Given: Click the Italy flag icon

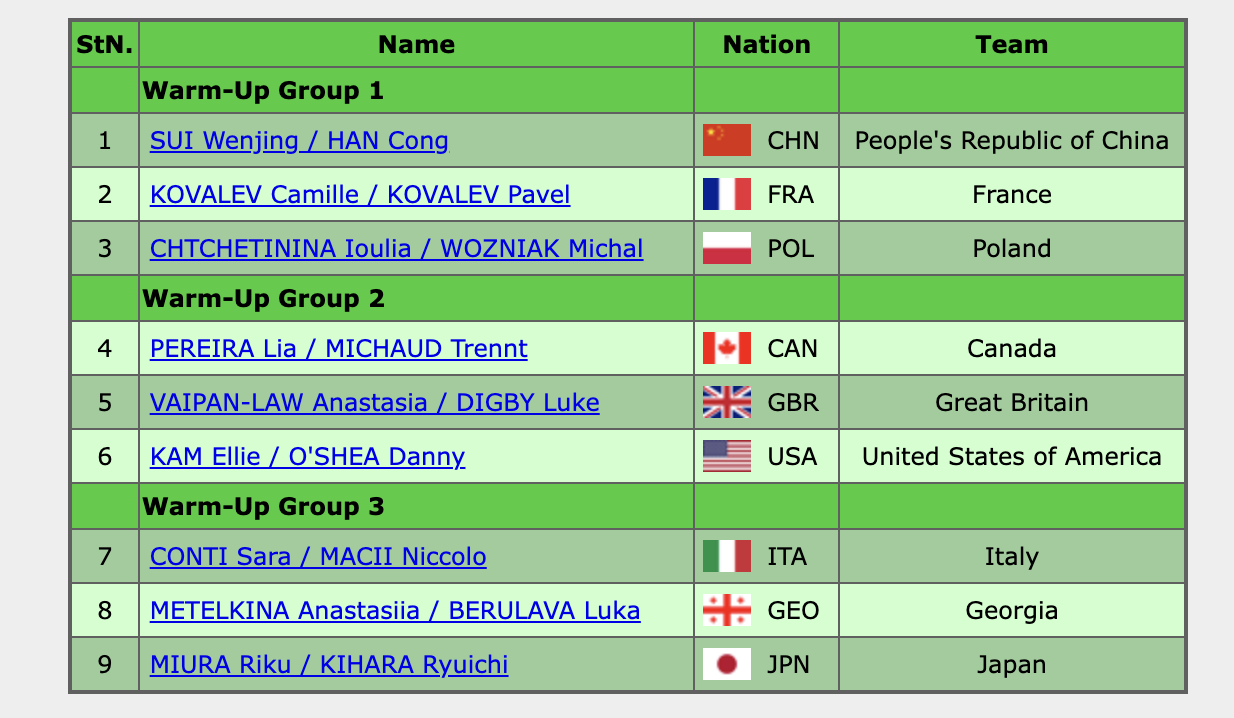Looking at the screenshot, I should (x=727, y=557).
